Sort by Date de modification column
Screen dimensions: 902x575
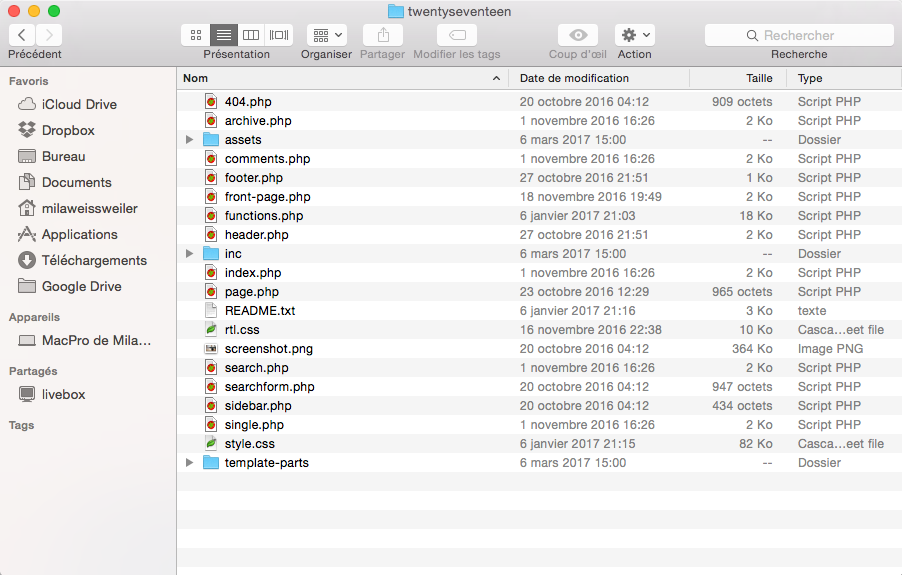(599, 78)
